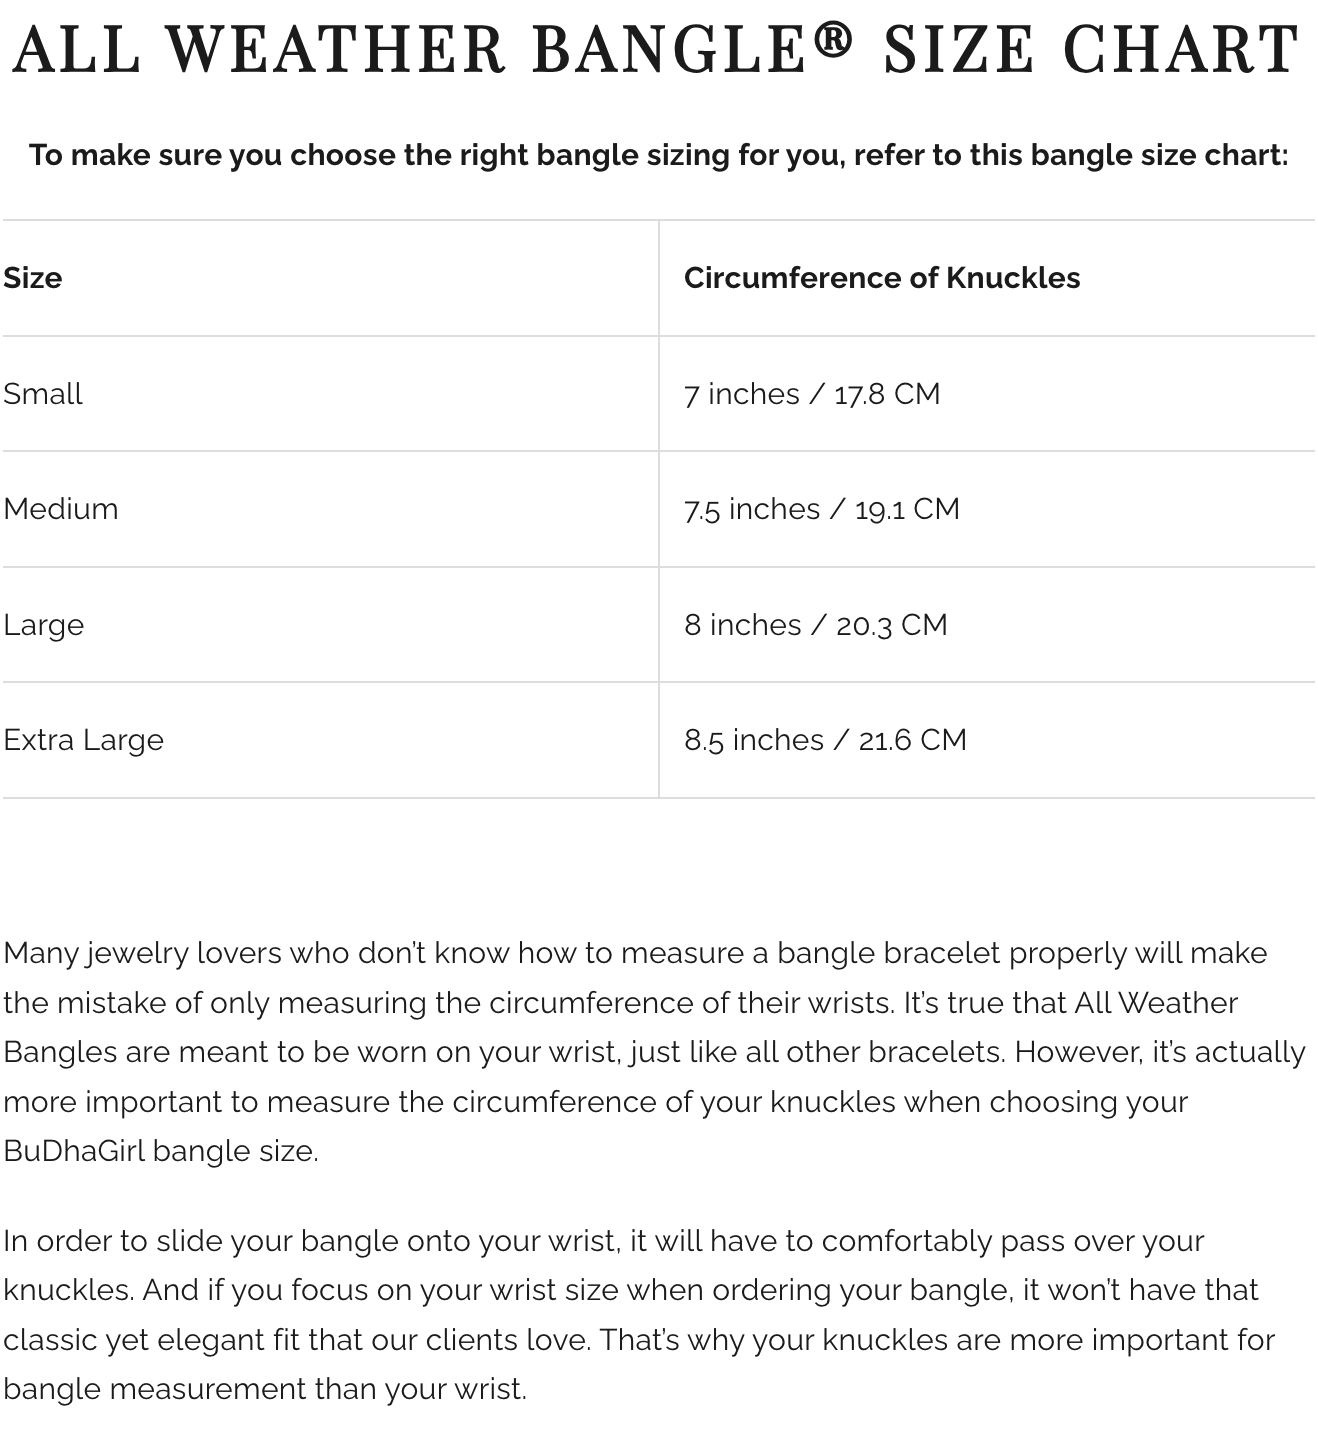This screenshot has width=1318, height=1444.
Task: Click the paragraph starting 'Many jewelry lovers'
Action: 655,1052
